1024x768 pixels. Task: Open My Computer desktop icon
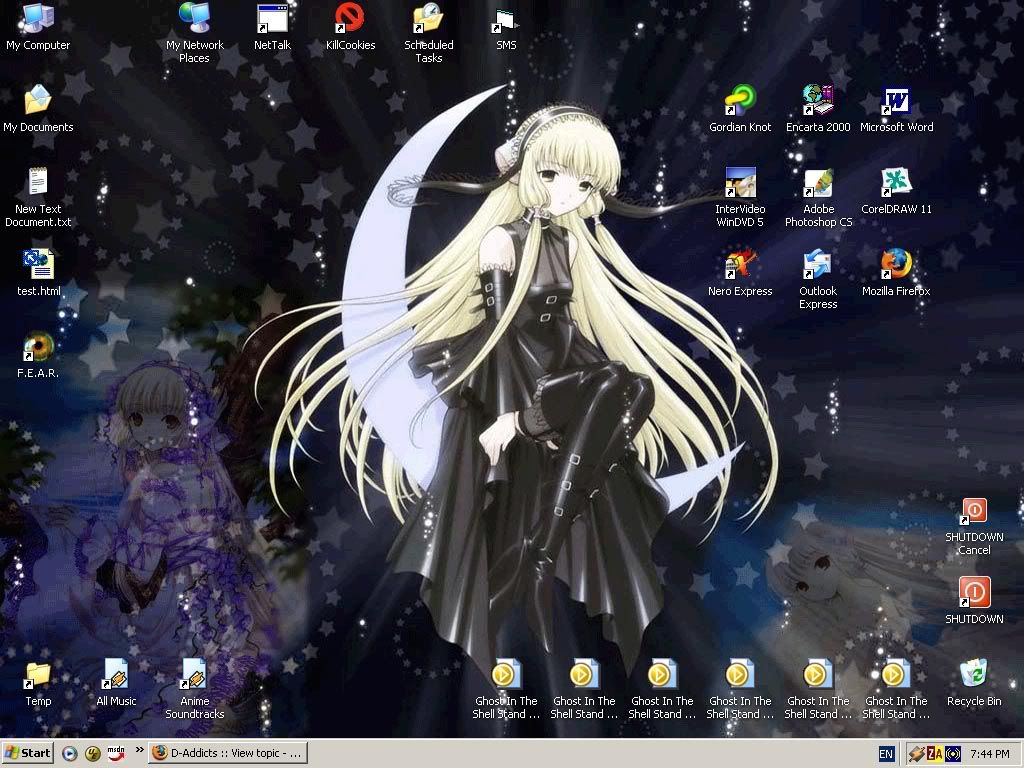click(38, 27)
